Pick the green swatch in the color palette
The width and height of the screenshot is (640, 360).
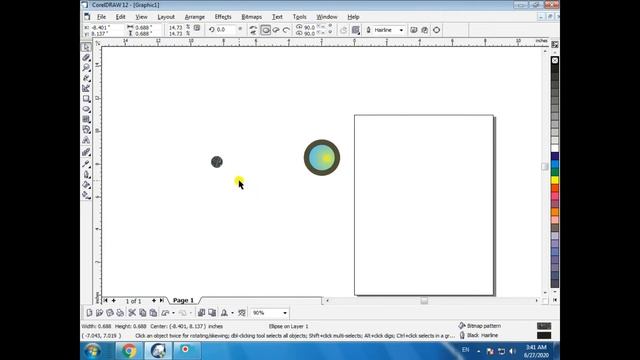point(555,172)
